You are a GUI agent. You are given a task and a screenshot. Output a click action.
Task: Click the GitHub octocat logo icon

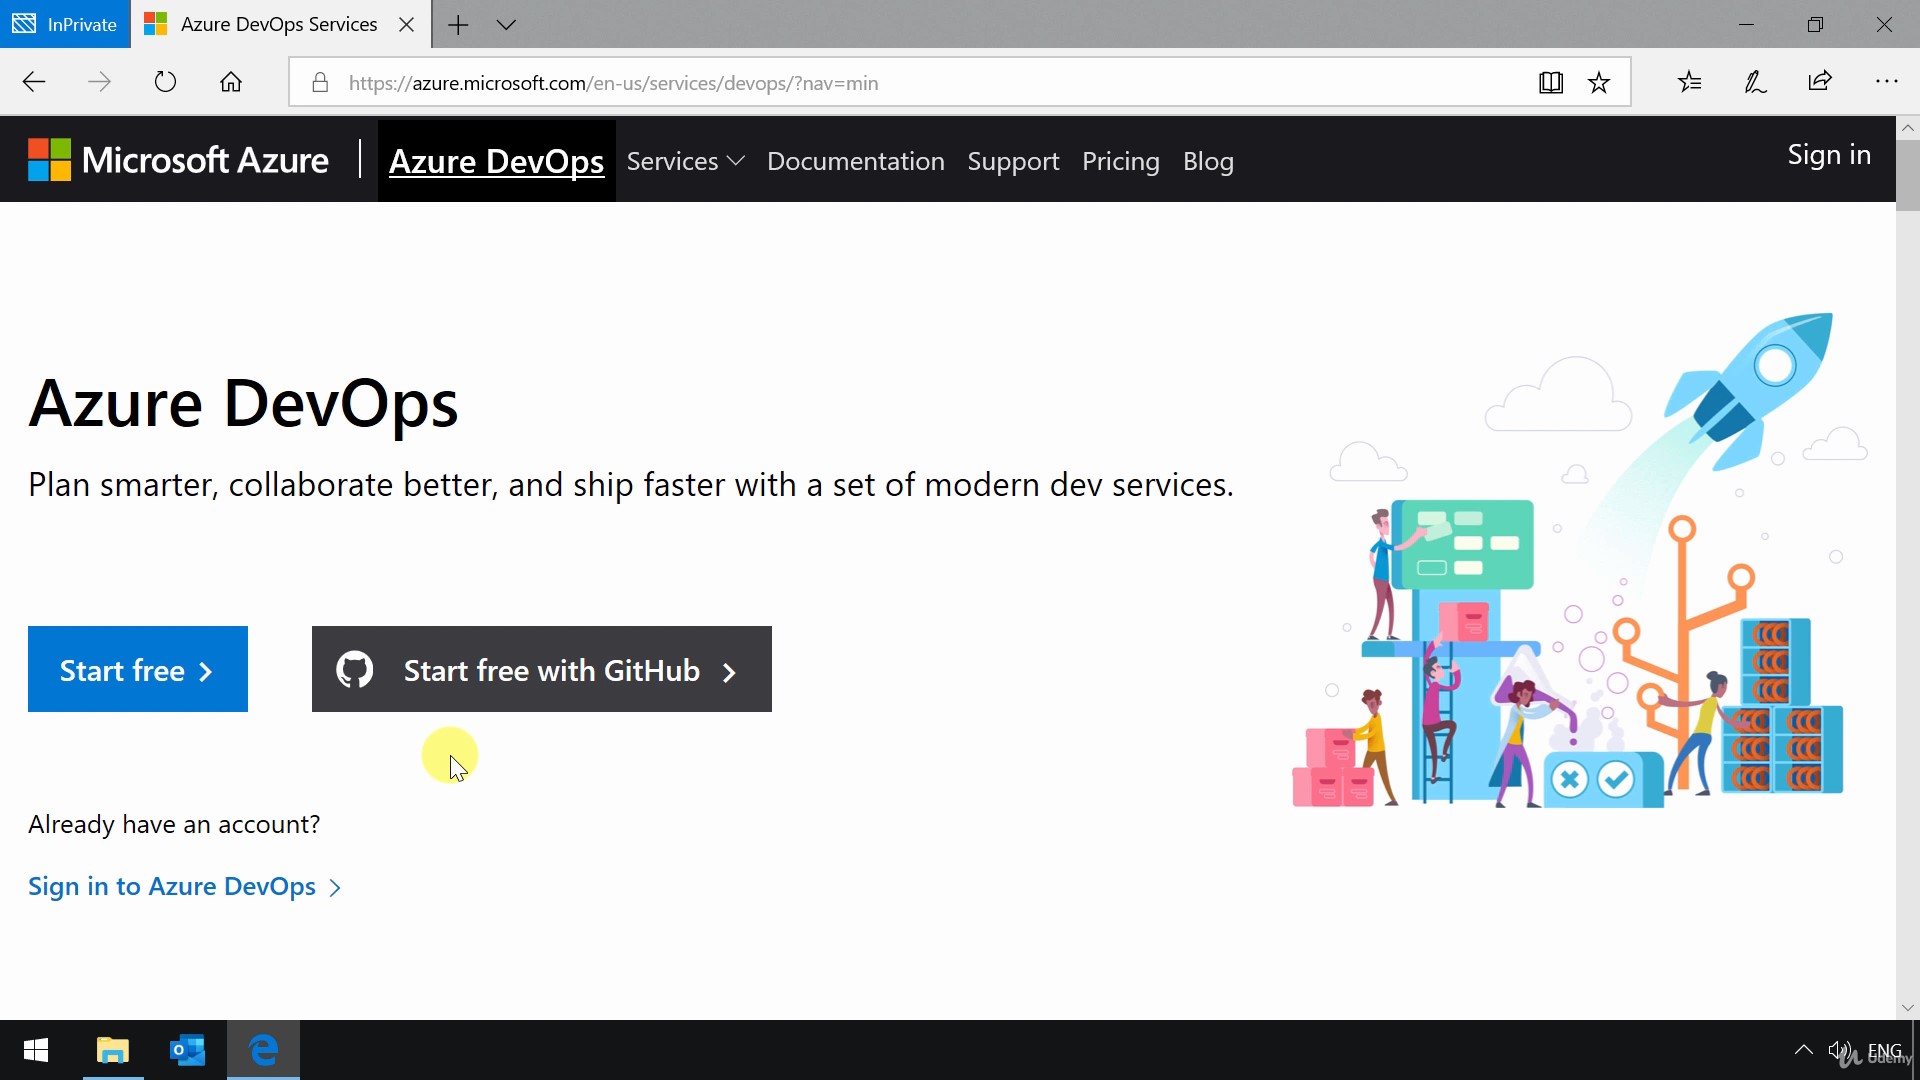pos(355,670)
